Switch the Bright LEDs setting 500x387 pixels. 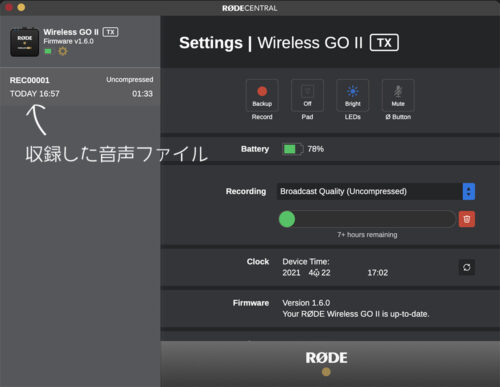click(x=352, y=95)
